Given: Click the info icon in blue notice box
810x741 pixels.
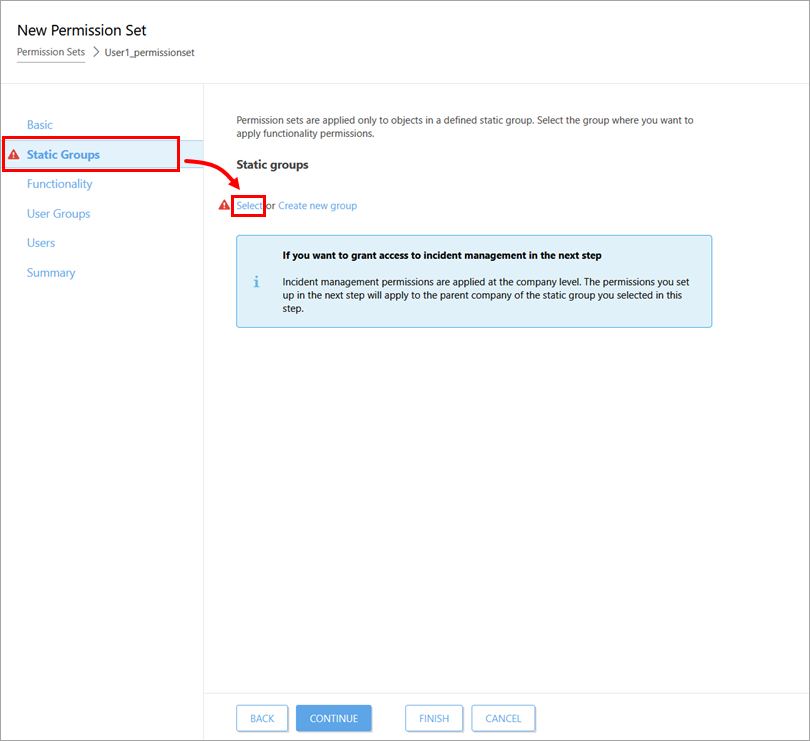Looking at the screenshot, I should (x=256, y=282).
